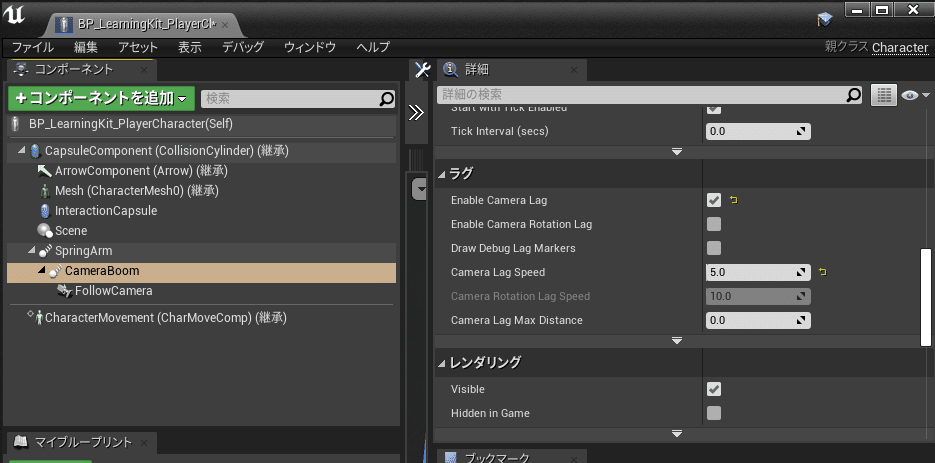The image size is (935, 463).
Task: Click the コンポーネントを追加 button
Action: [x=101, y=98]
